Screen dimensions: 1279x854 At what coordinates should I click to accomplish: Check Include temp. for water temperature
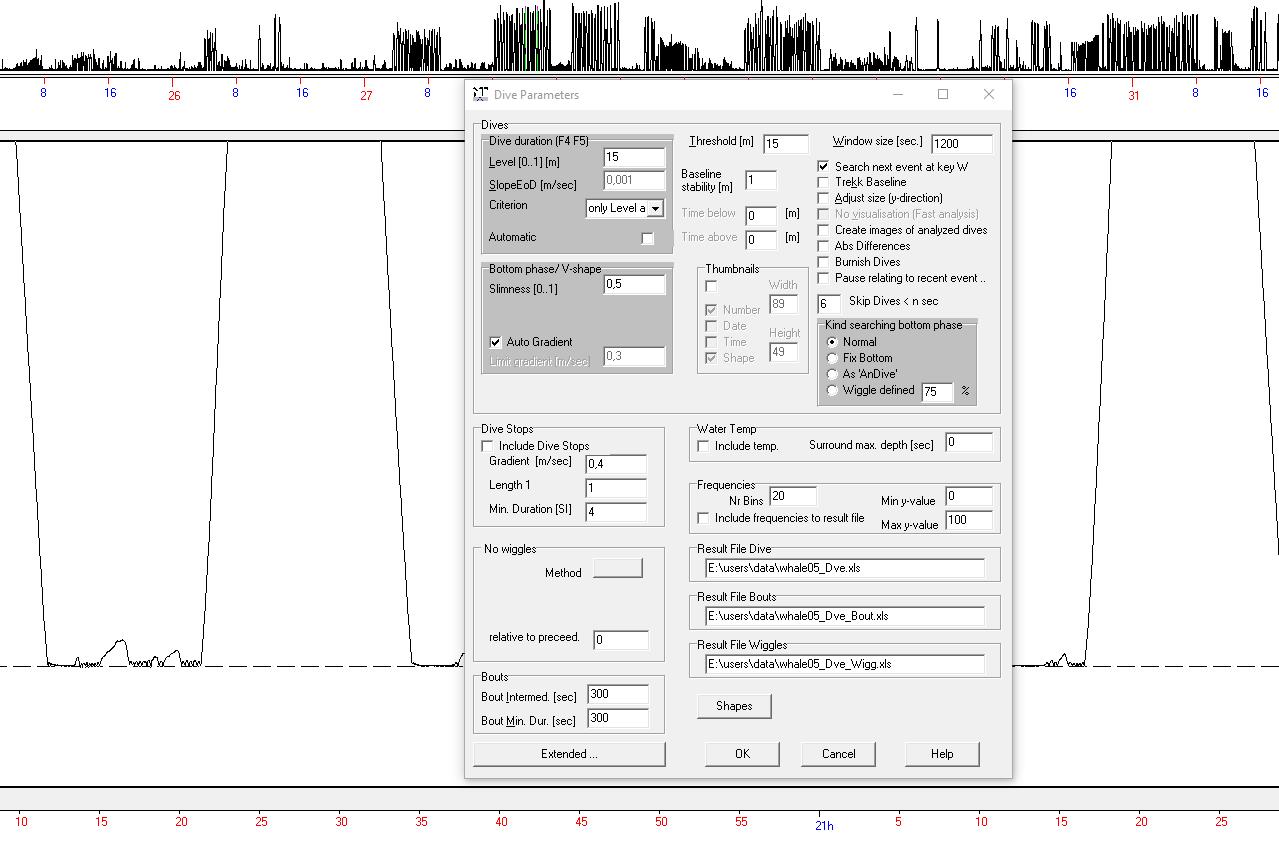704,446
